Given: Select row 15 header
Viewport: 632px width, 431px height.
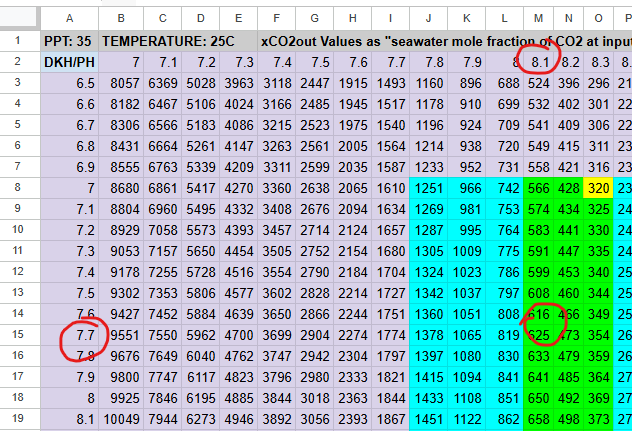Looking at the screenshot, I should pos(20,335).
